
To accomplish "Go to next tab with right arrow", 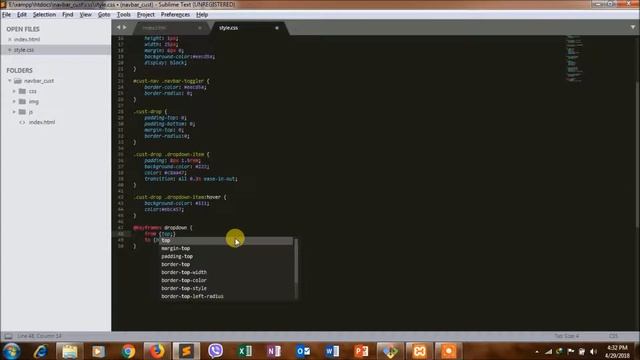I will point(125,27).
